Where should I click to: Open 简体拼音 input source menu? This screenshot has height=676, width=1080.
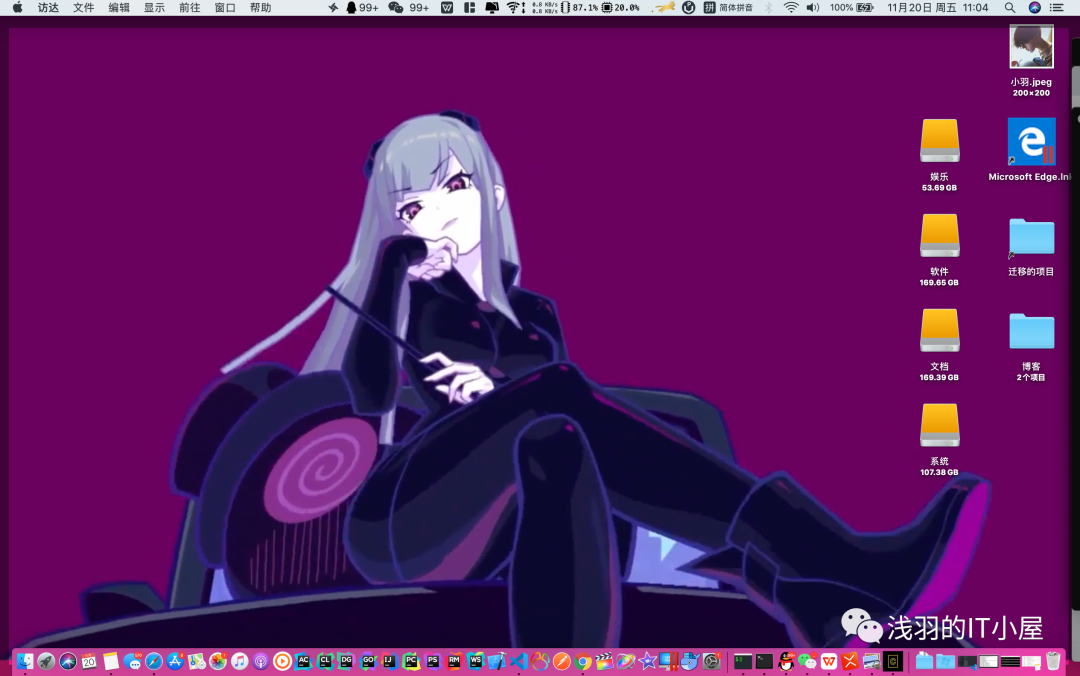point(728,8)
